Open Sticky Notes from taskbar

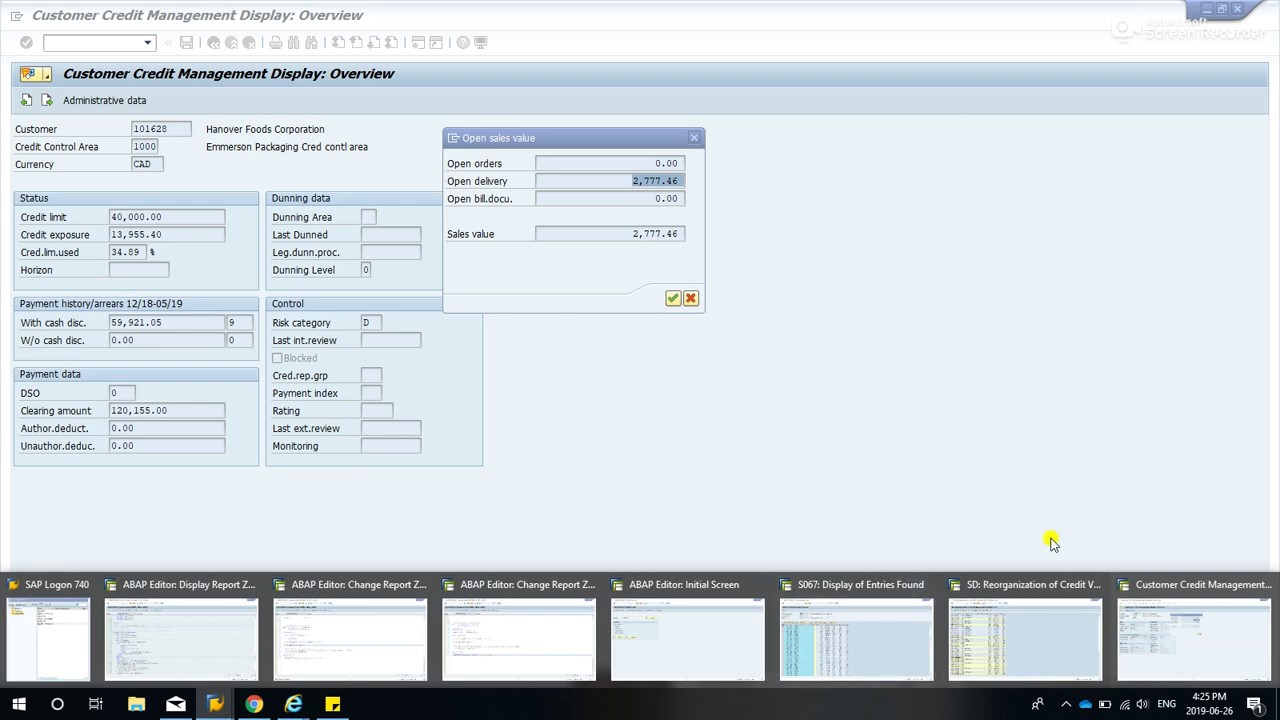pyautogui.click(x=333, y=704)
